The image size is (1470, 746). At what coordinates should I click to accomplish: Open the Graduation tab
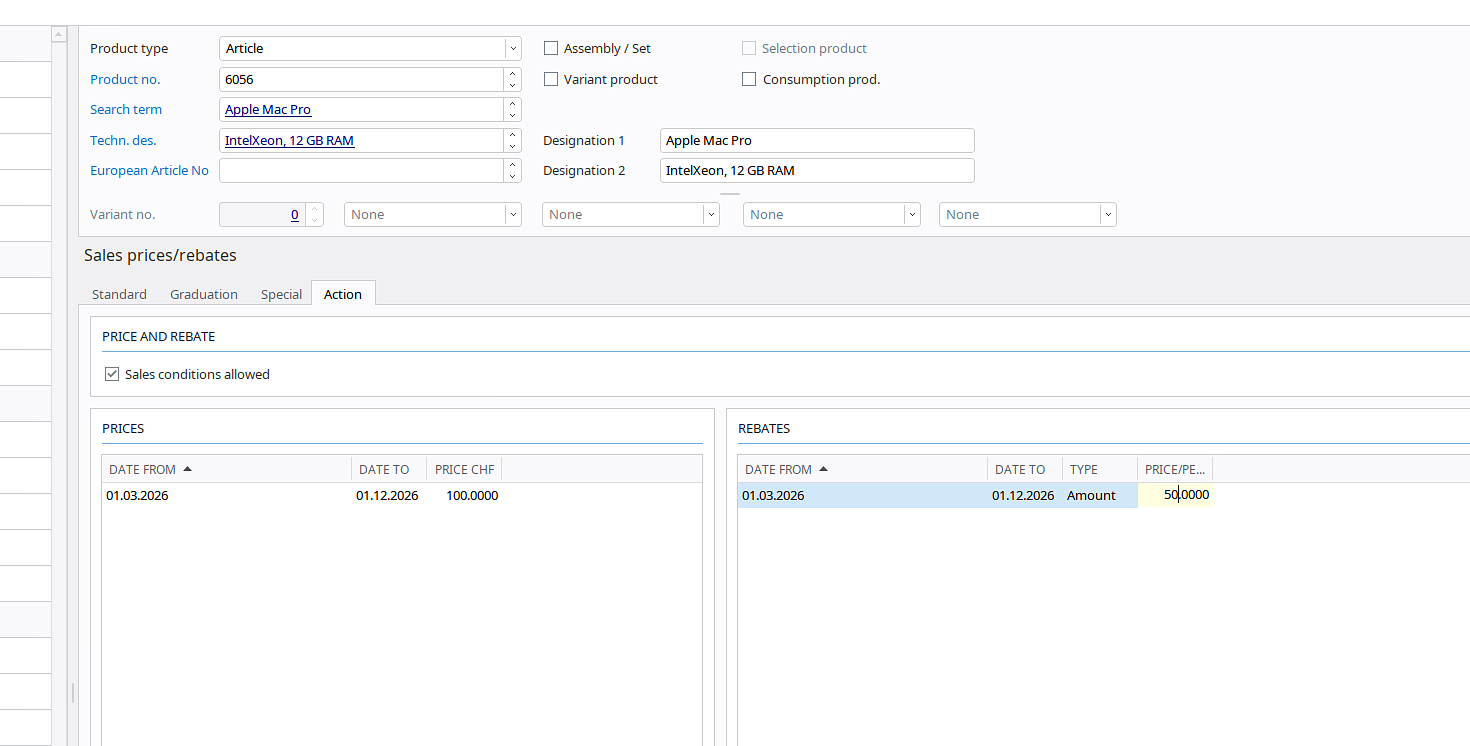[204, 294]
